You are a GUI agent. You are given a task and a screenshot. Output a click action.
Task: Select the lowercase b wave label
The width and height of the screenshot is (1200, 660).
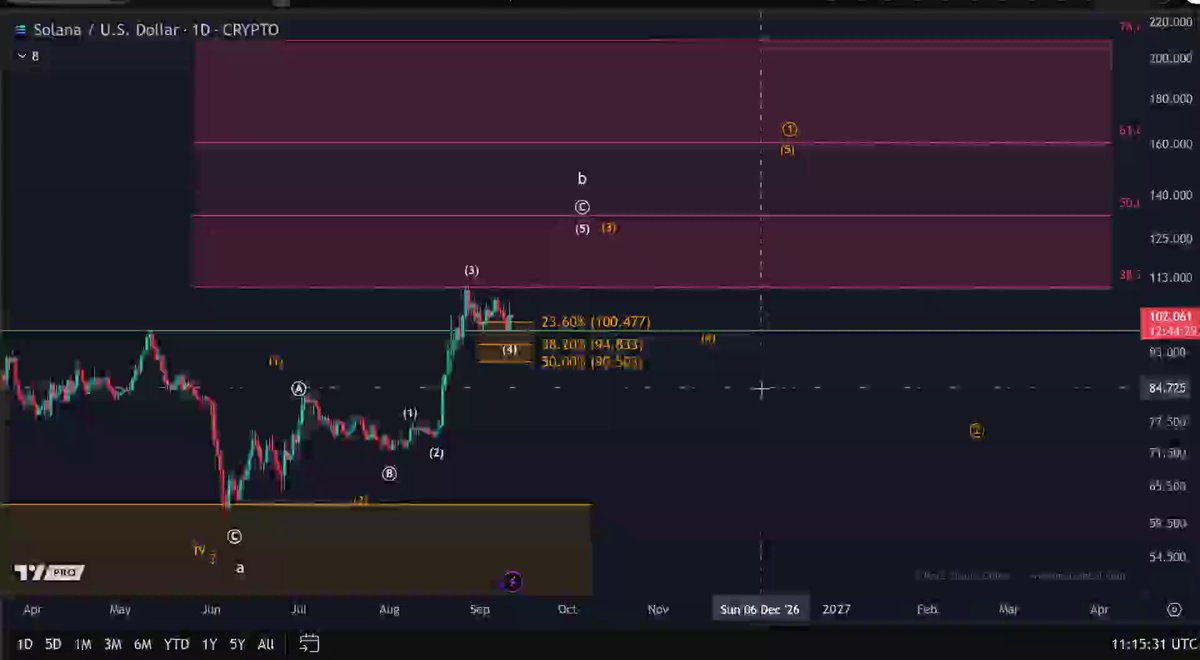[x=582, y=179]
